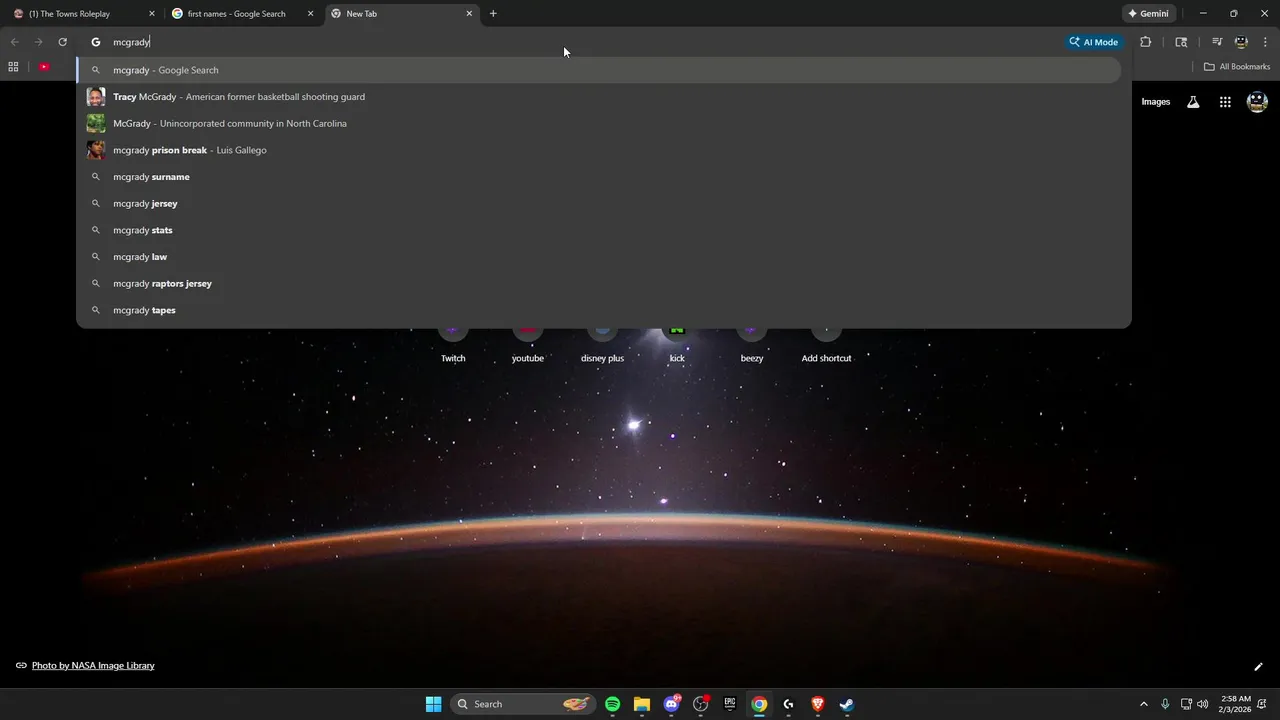Select mcgrady - Google Search suggestion

[598, 70]
